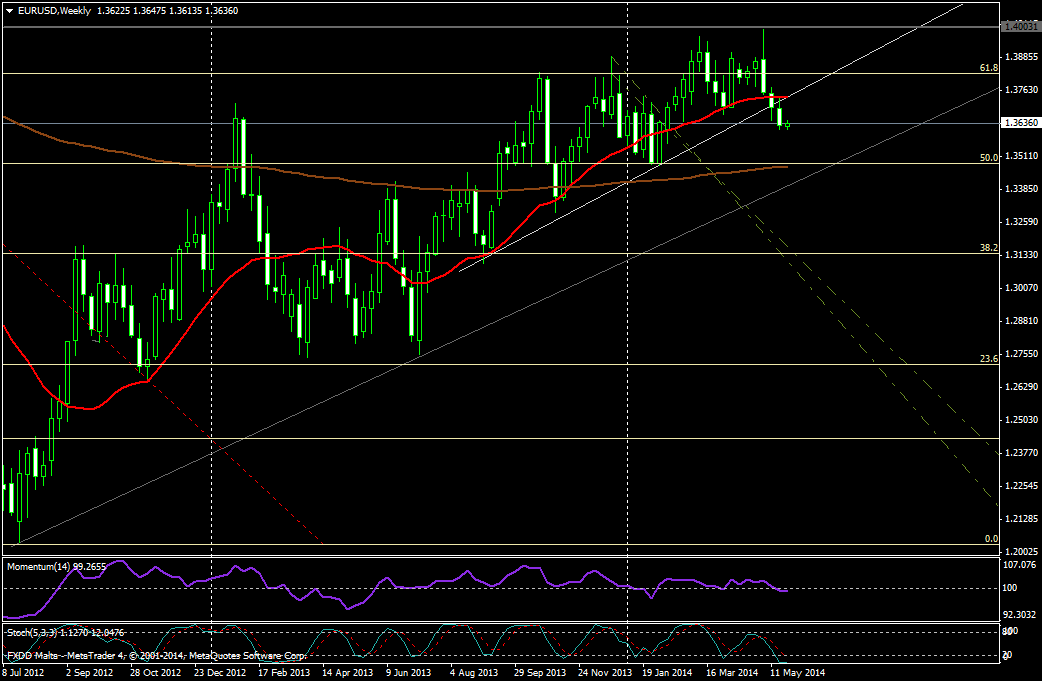Click the 1.38885 price scale value
Viewport: 1042px width, 681px height.
click(x=1020, y=57)
